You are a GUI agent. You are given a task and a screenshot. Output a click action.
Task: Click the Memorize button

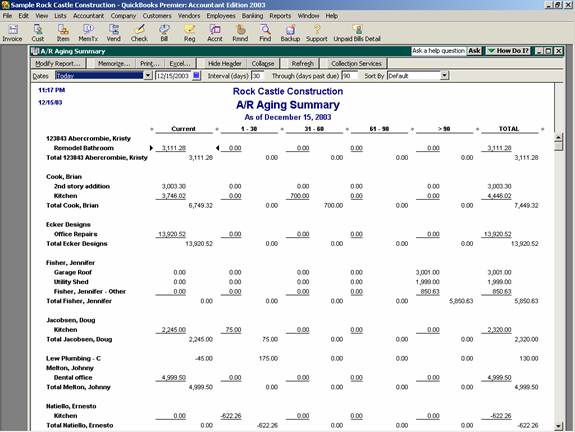tap(114, 63)
